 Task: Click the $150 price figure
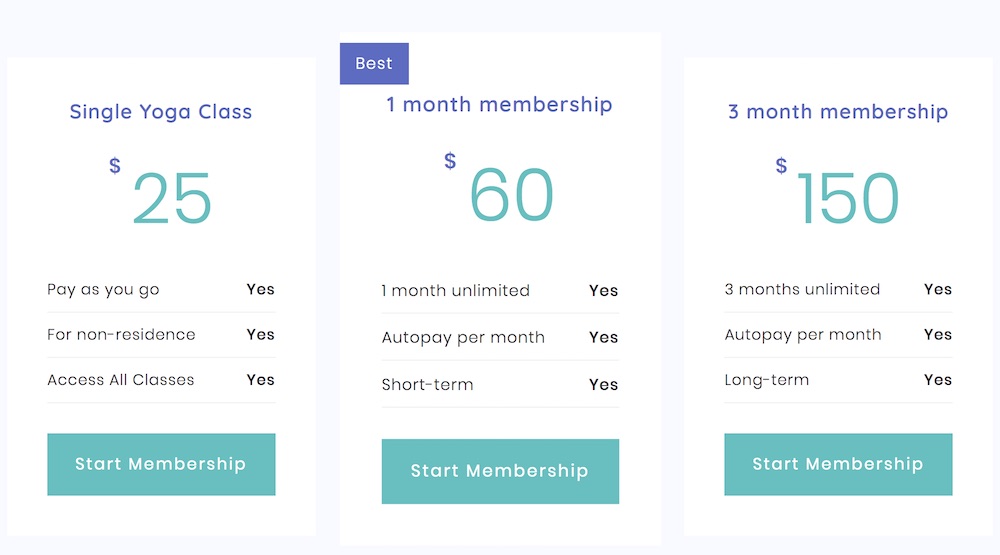(x=837, y=192)
